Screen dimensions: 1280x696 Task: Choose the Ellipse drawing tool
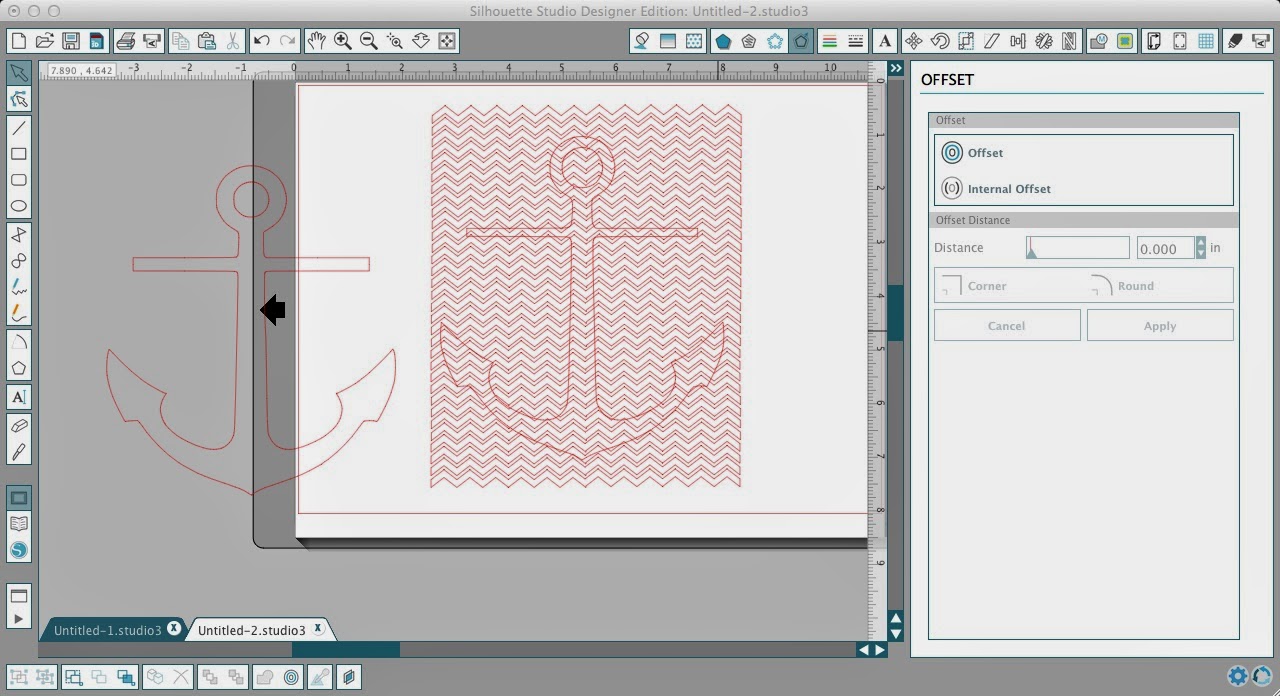pos(18,205)
